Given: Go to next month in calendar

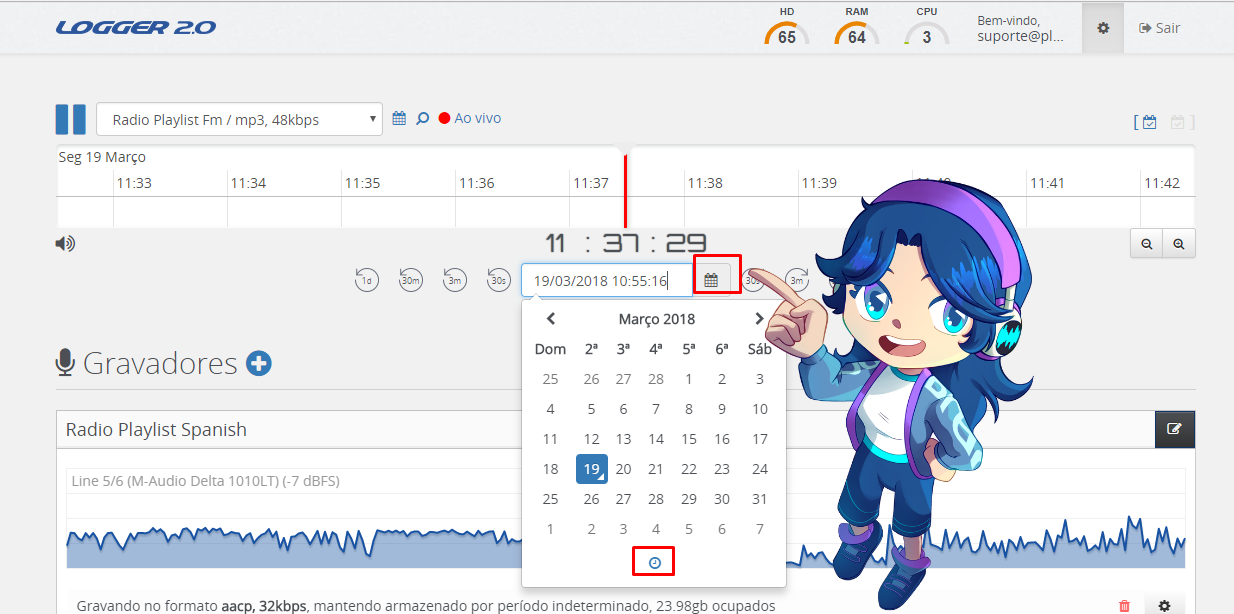Looking at the screenshot, I should click(x=759, y=319).
